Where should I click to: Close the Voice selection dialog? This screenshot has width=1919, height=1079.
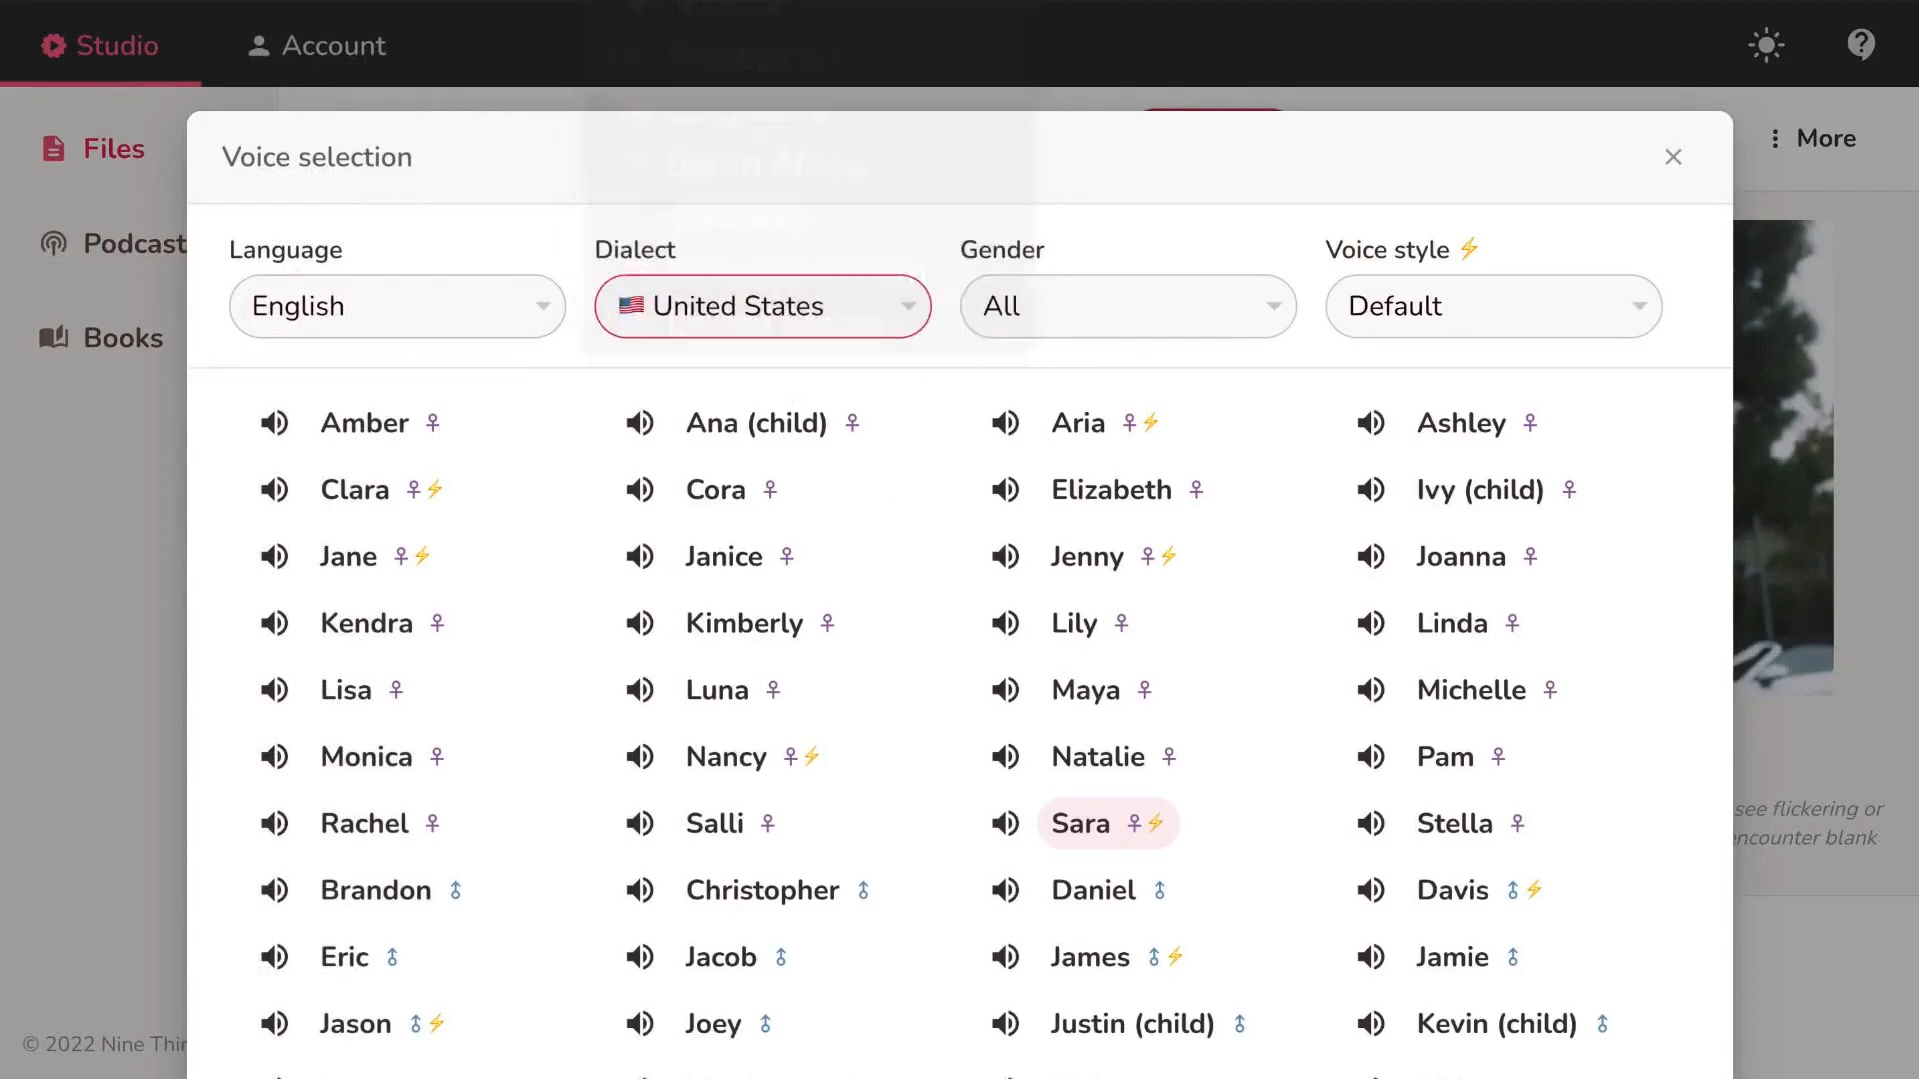[1673, 157]
